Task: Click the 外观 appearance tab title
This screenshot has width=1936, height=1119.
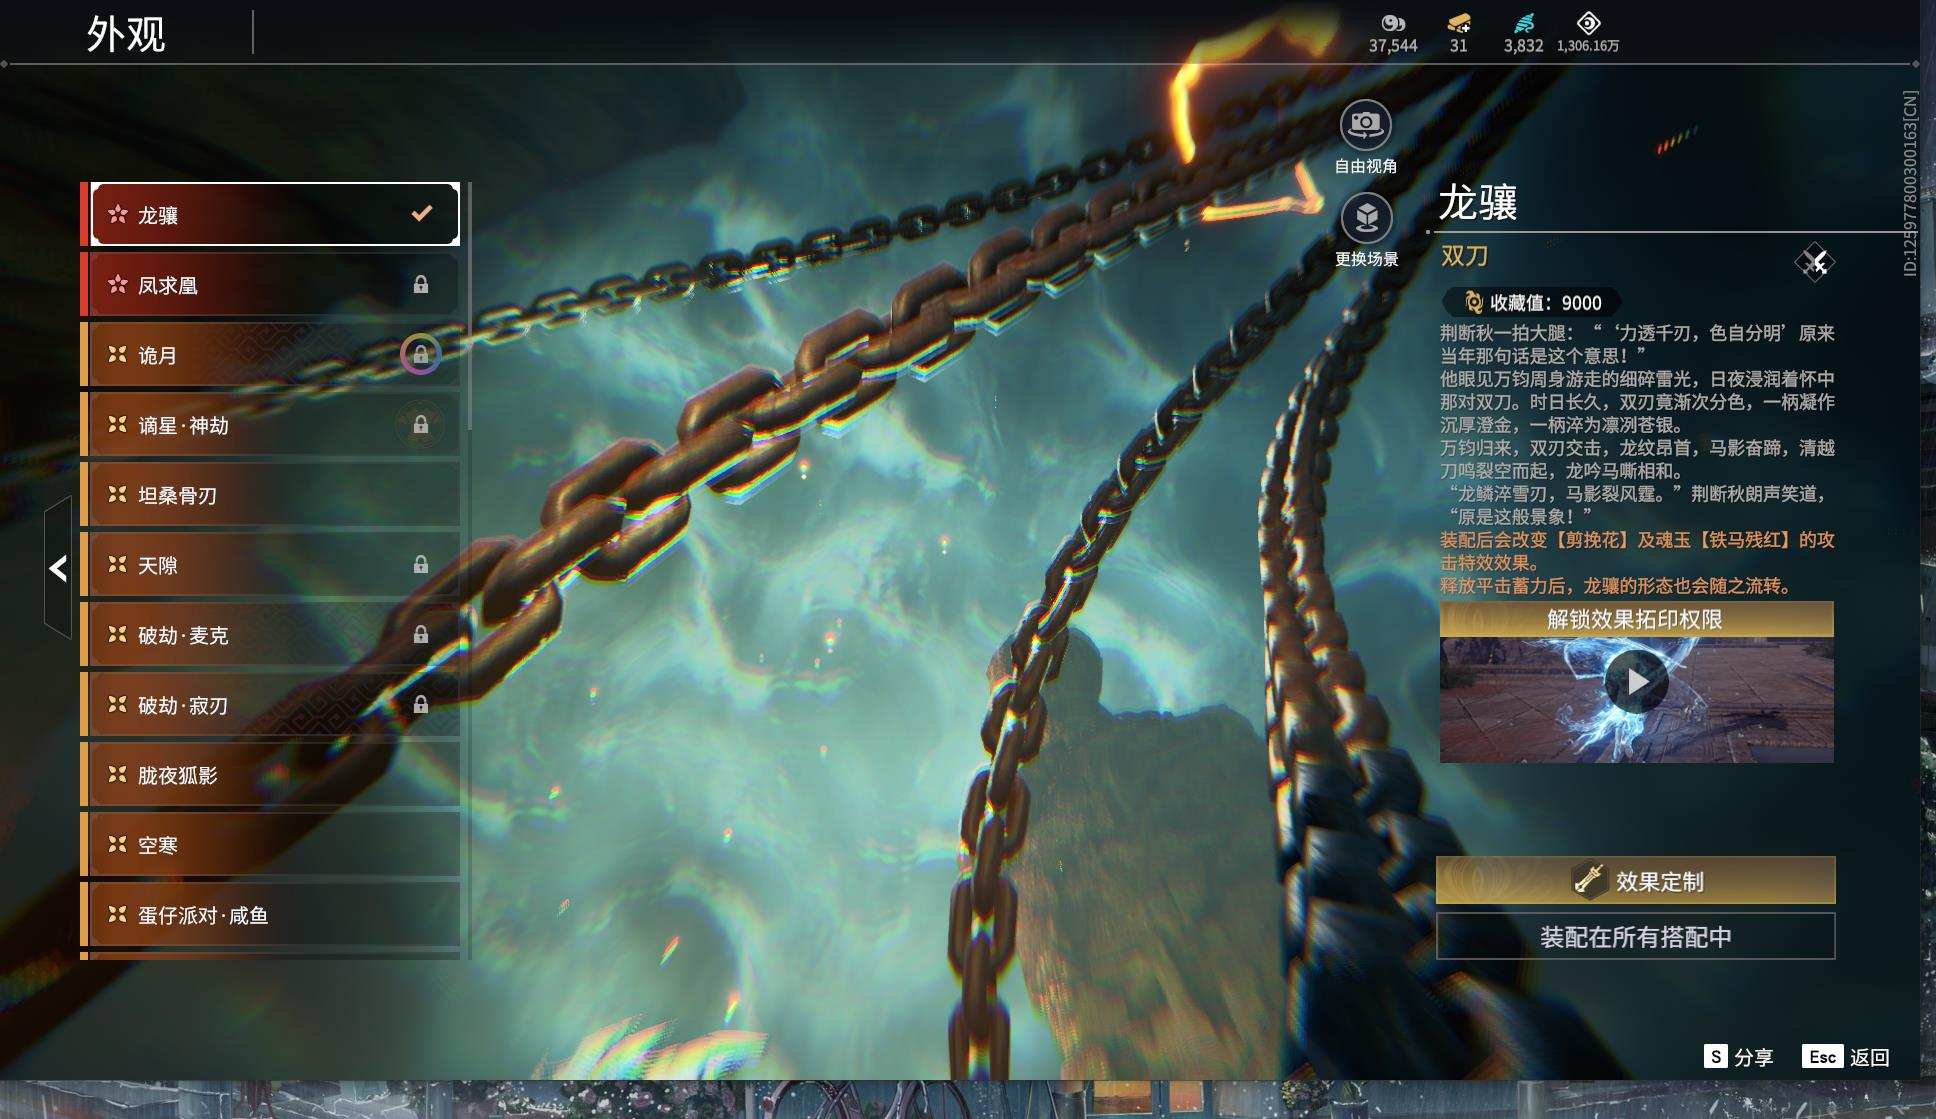Action: pyautogui.click(x=126, y=34)
